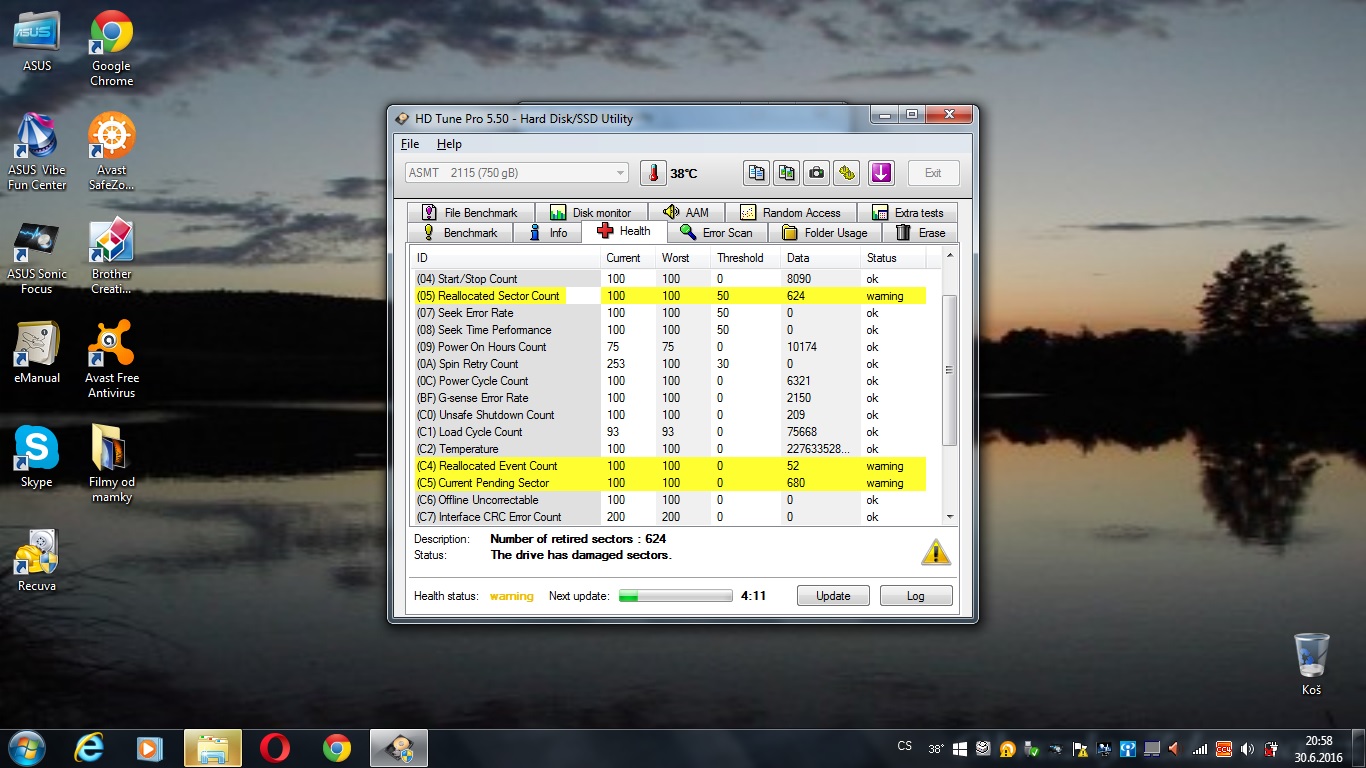
Task: Click the copy text to clipboard icon
Action: (x=756, y=173)
